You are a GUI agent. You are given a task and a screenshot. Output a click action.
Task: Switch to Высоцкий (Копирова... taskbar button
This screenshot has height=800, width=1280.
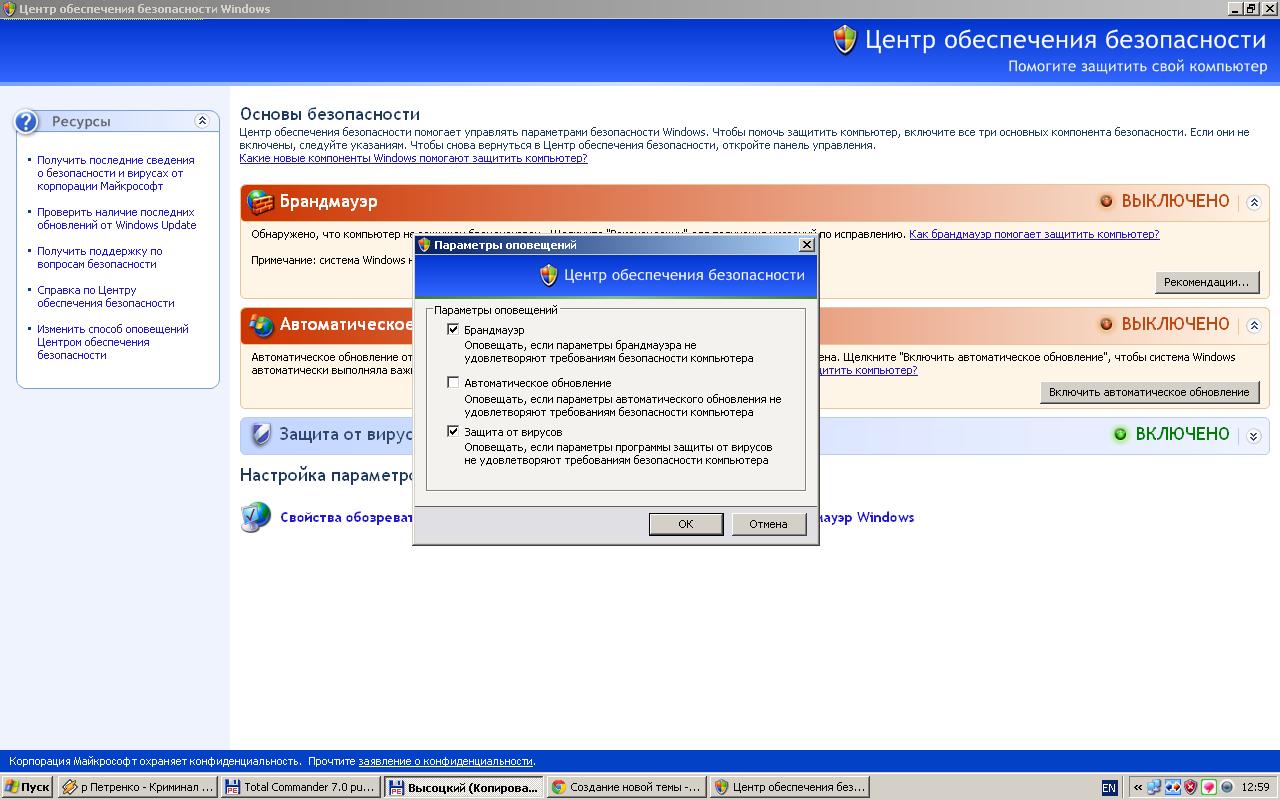tap(463, 787)
